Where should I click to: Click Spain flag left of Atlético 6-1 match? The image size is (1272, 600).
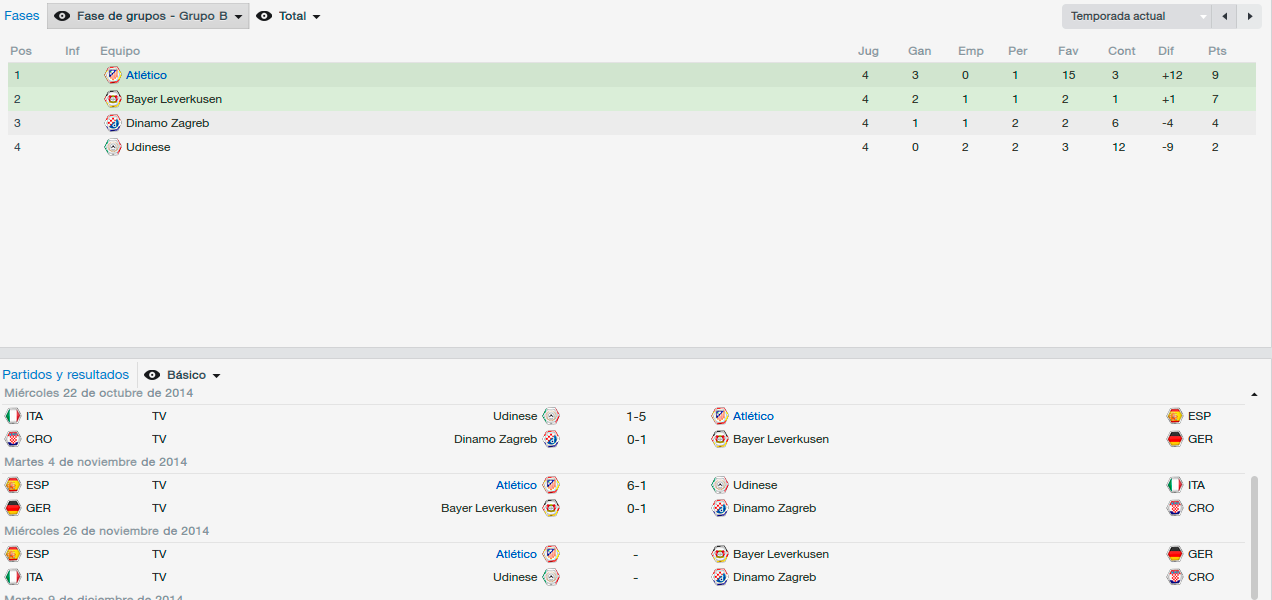[x=13, y=485]
